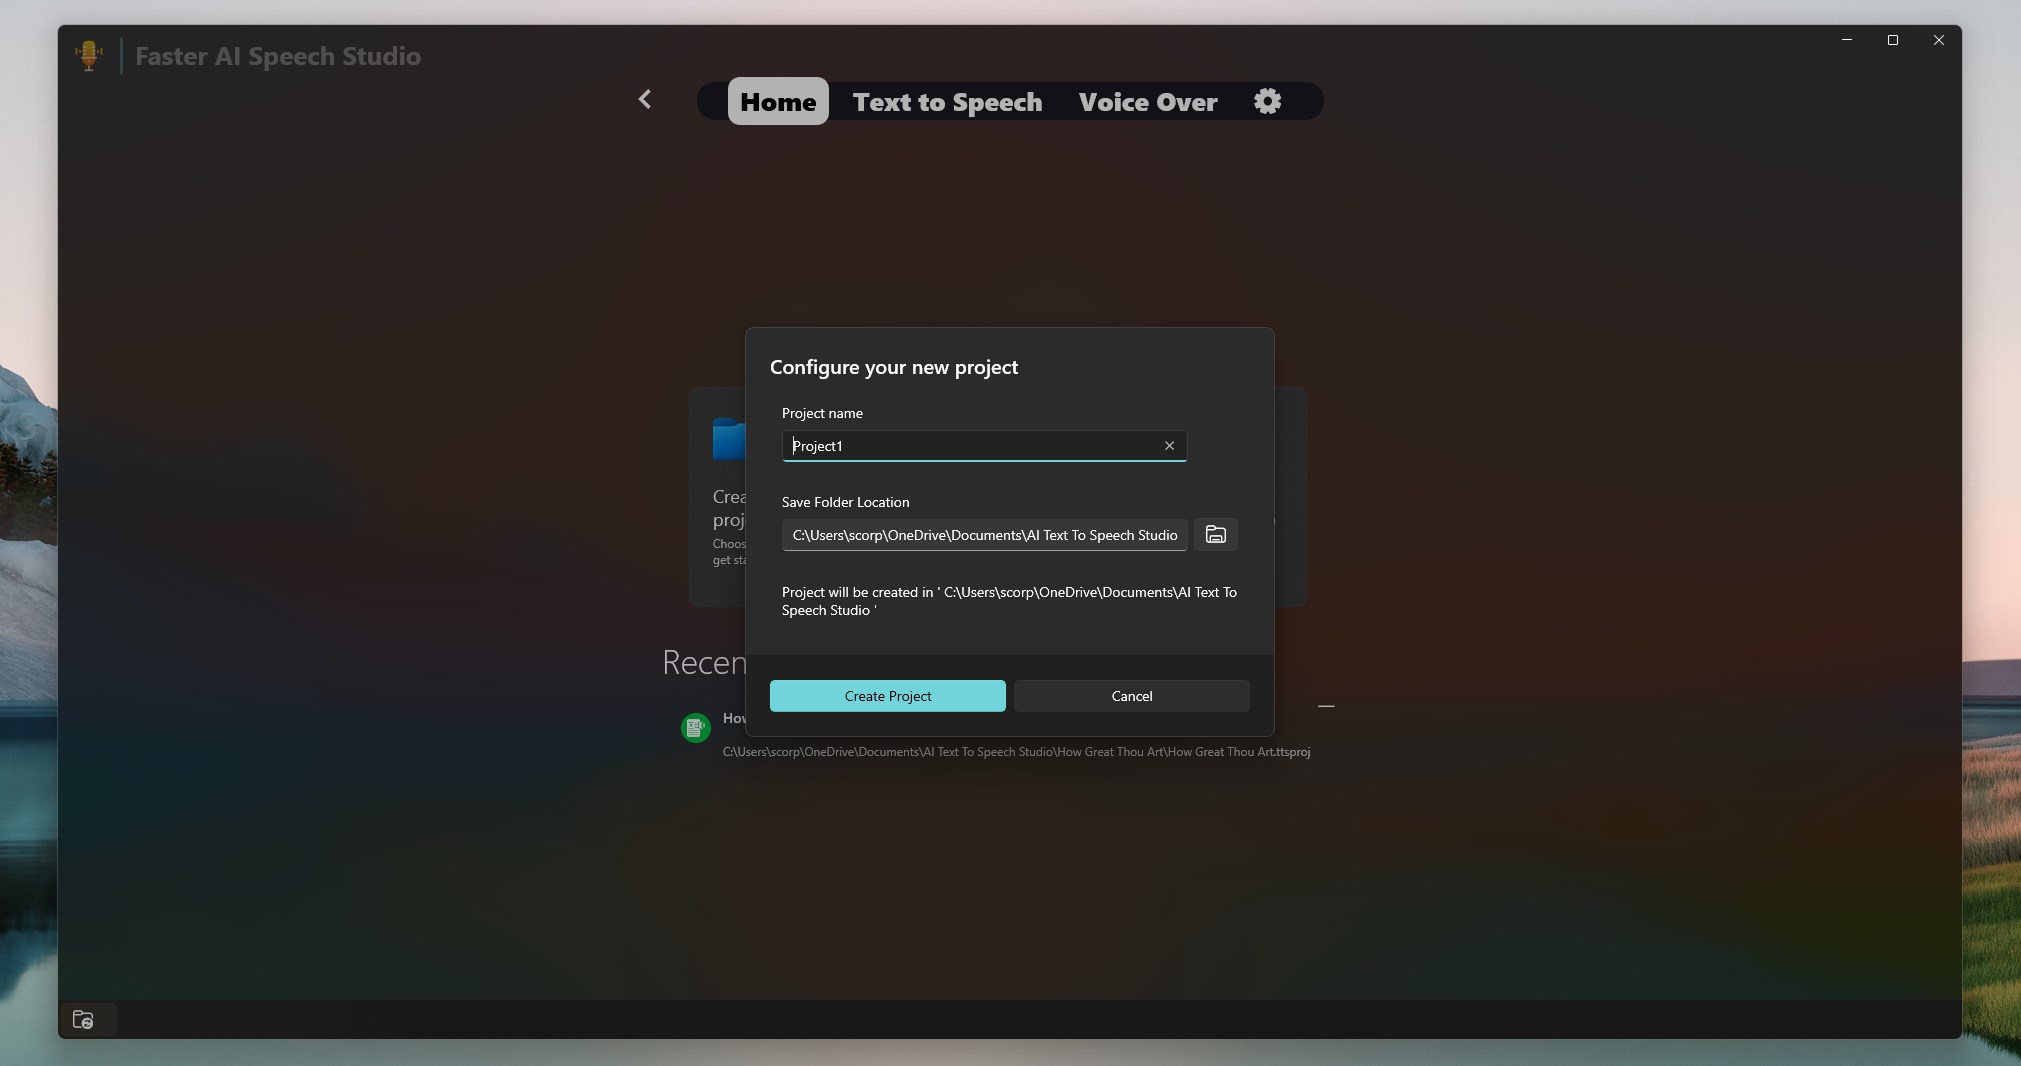Maximize the application window
The height and width of the screenshot is (1066, 2021).
(x=1892, y=40)
